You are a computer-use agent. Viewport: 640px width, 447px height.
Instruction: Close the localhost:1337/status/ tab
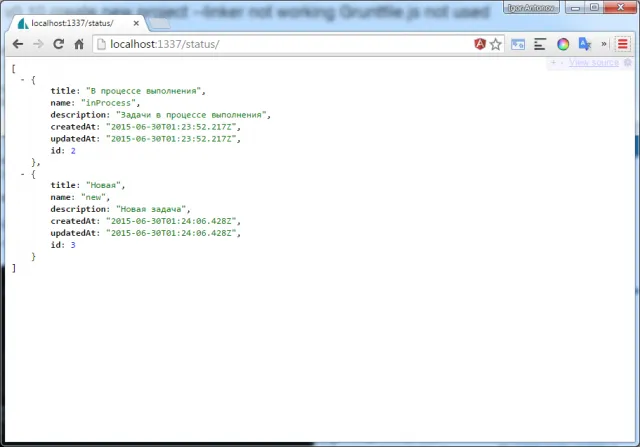point(136,23)
